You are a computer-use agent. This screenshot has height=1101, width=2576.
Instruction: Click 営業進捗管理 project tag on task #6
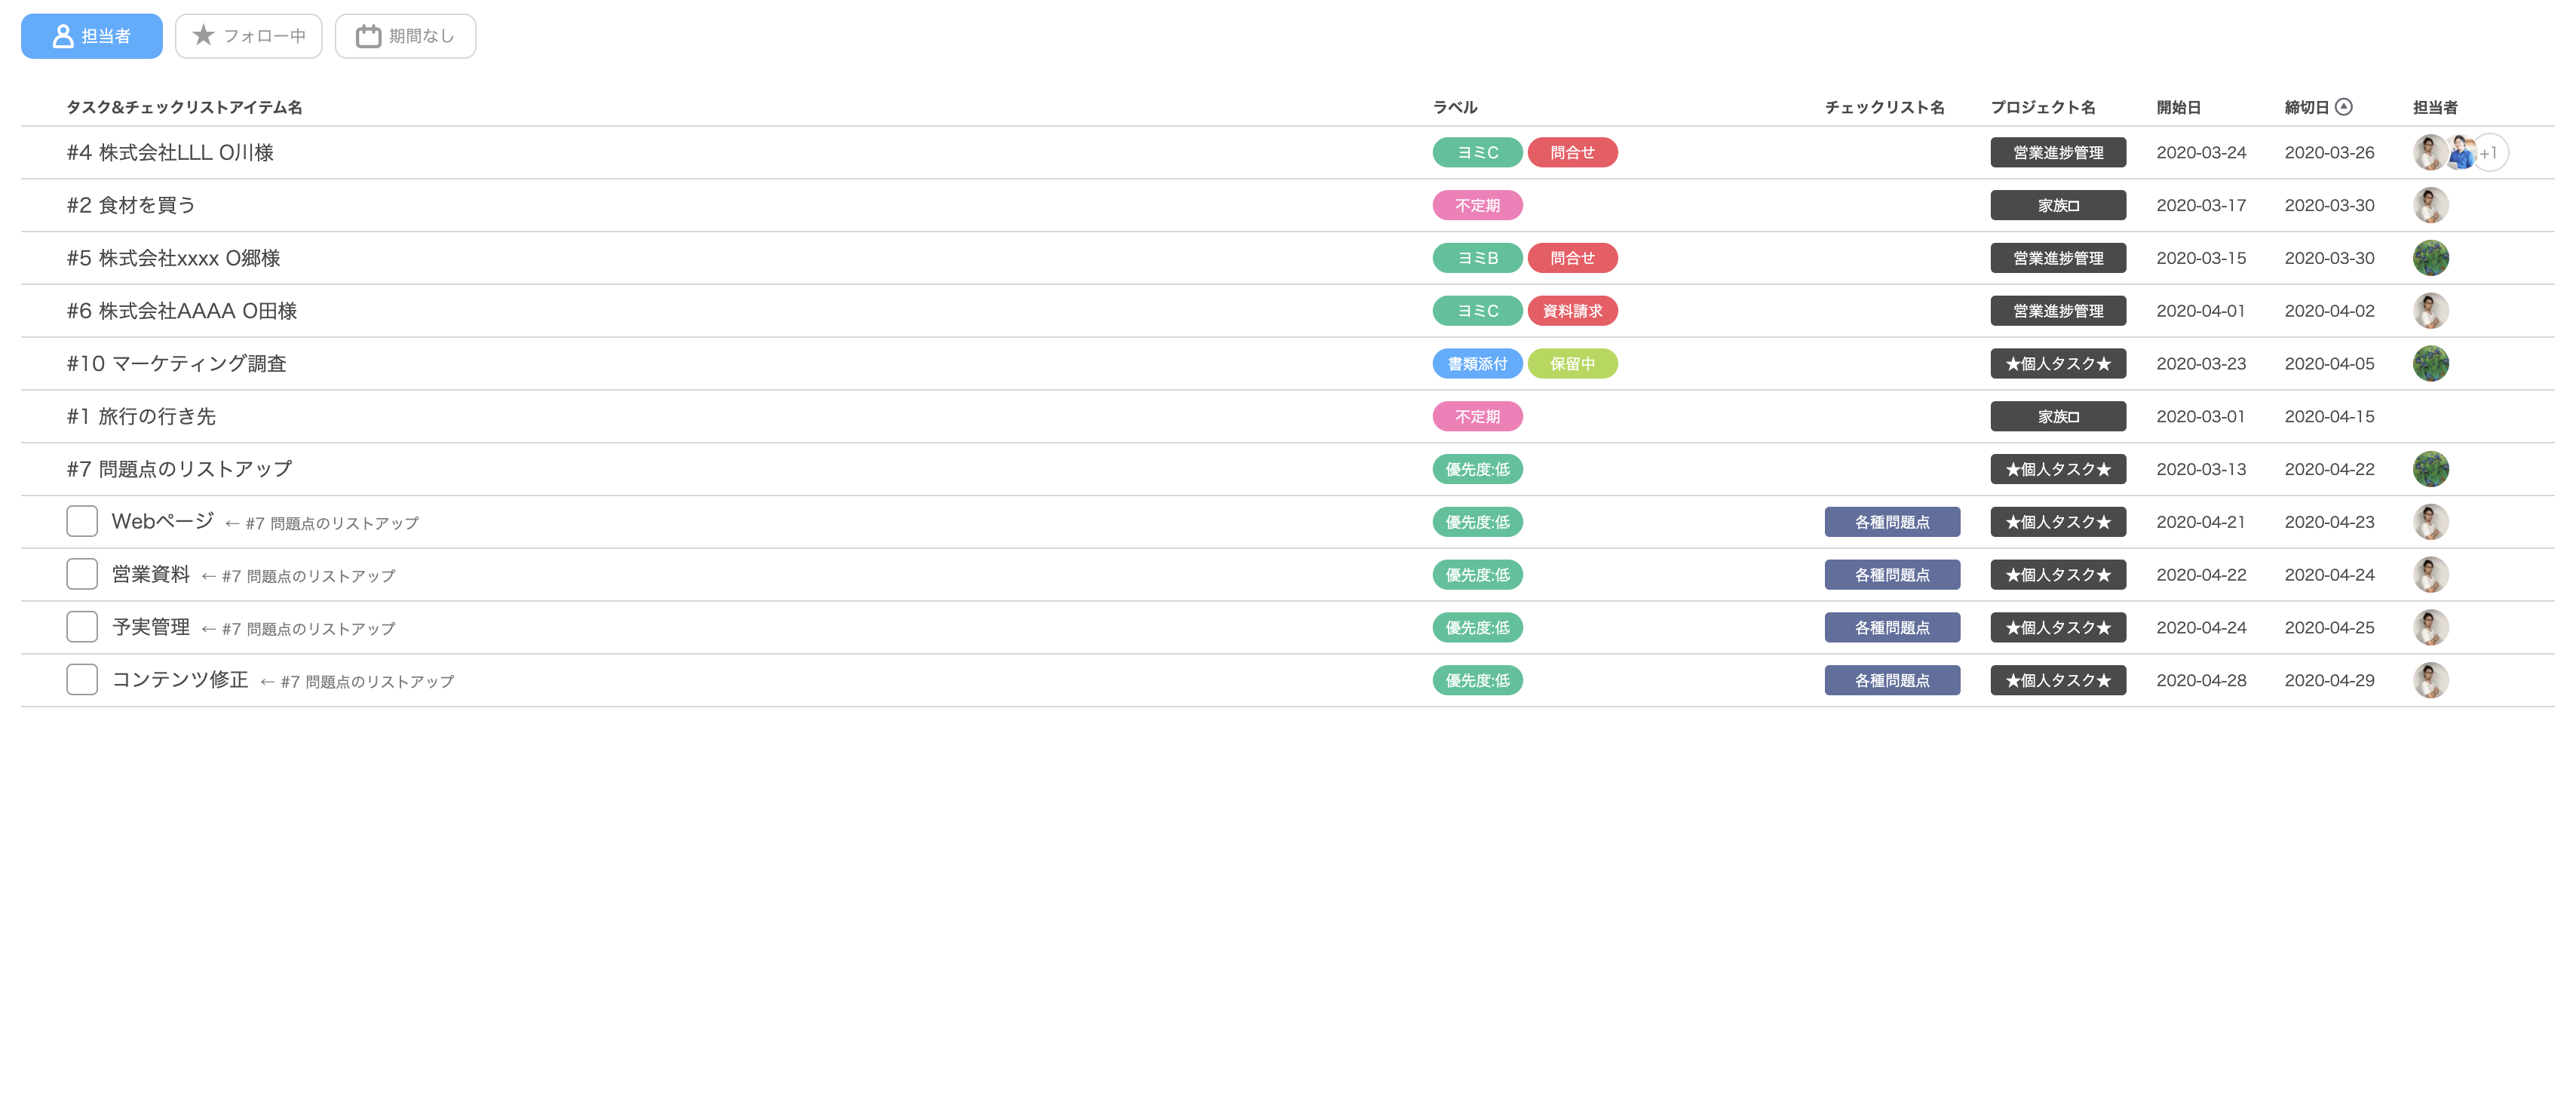(2057, 311)
